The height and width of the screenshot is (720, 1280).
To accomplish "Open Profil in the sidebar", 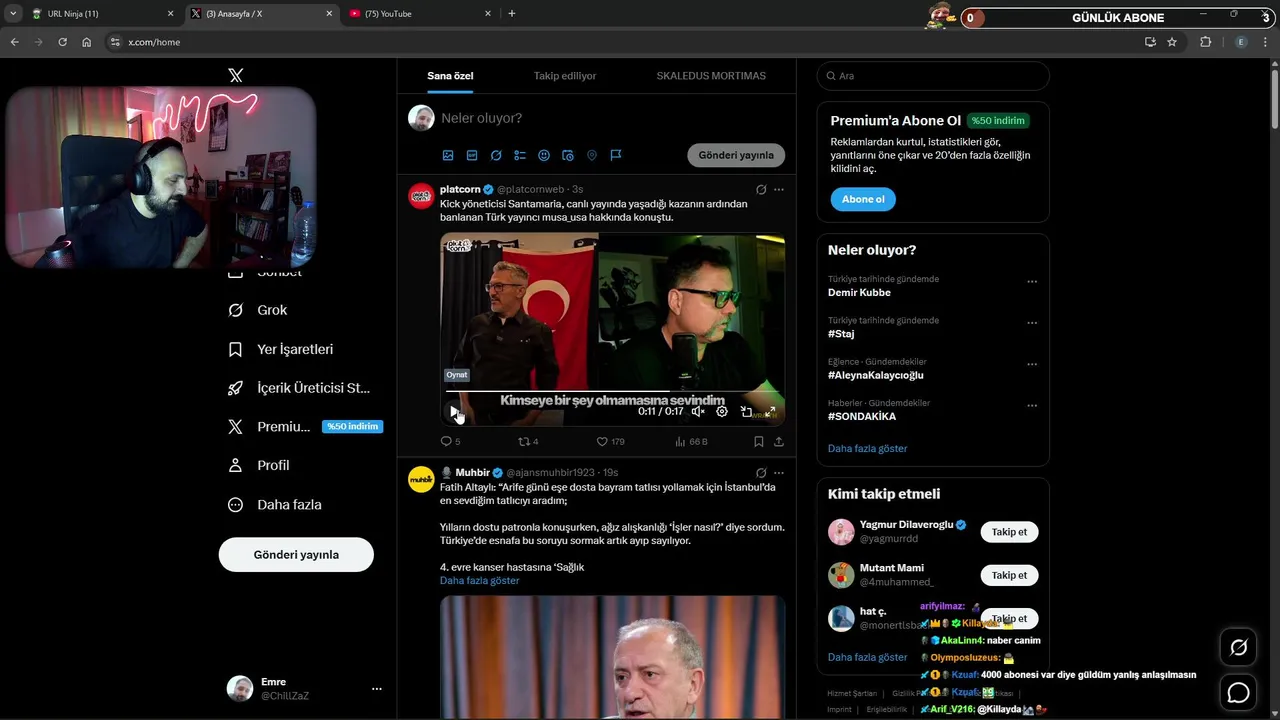I will (259, 465).
